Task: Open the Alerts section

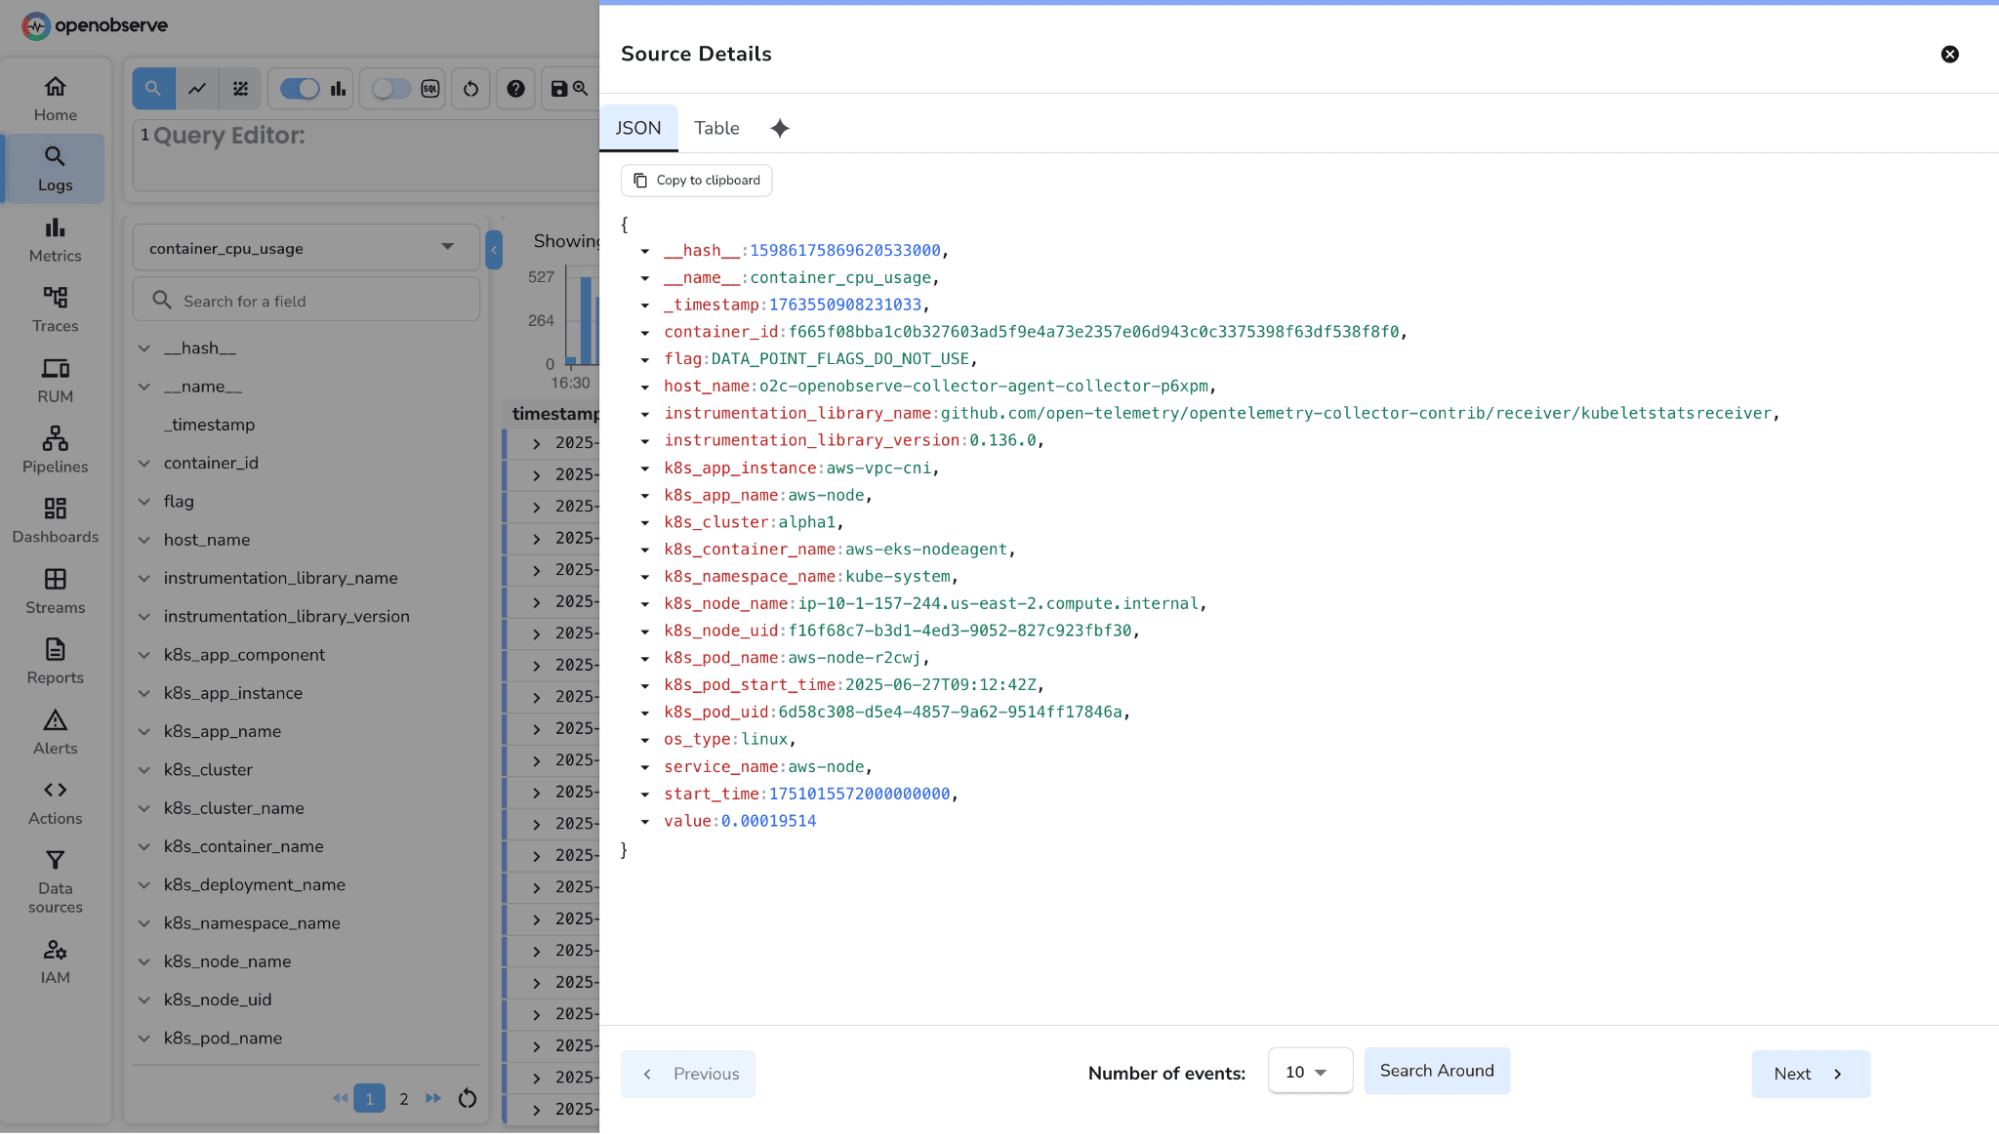Action: coord(54,731)
